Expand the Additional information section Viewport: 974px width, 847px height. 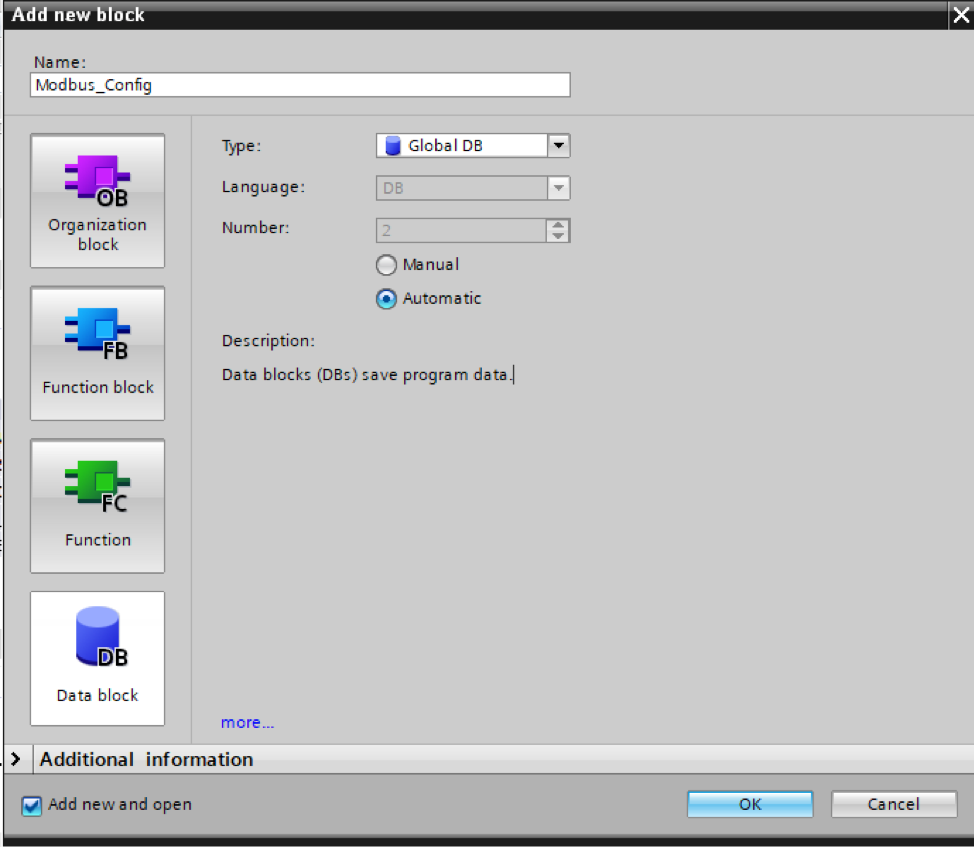click(17, 759)
